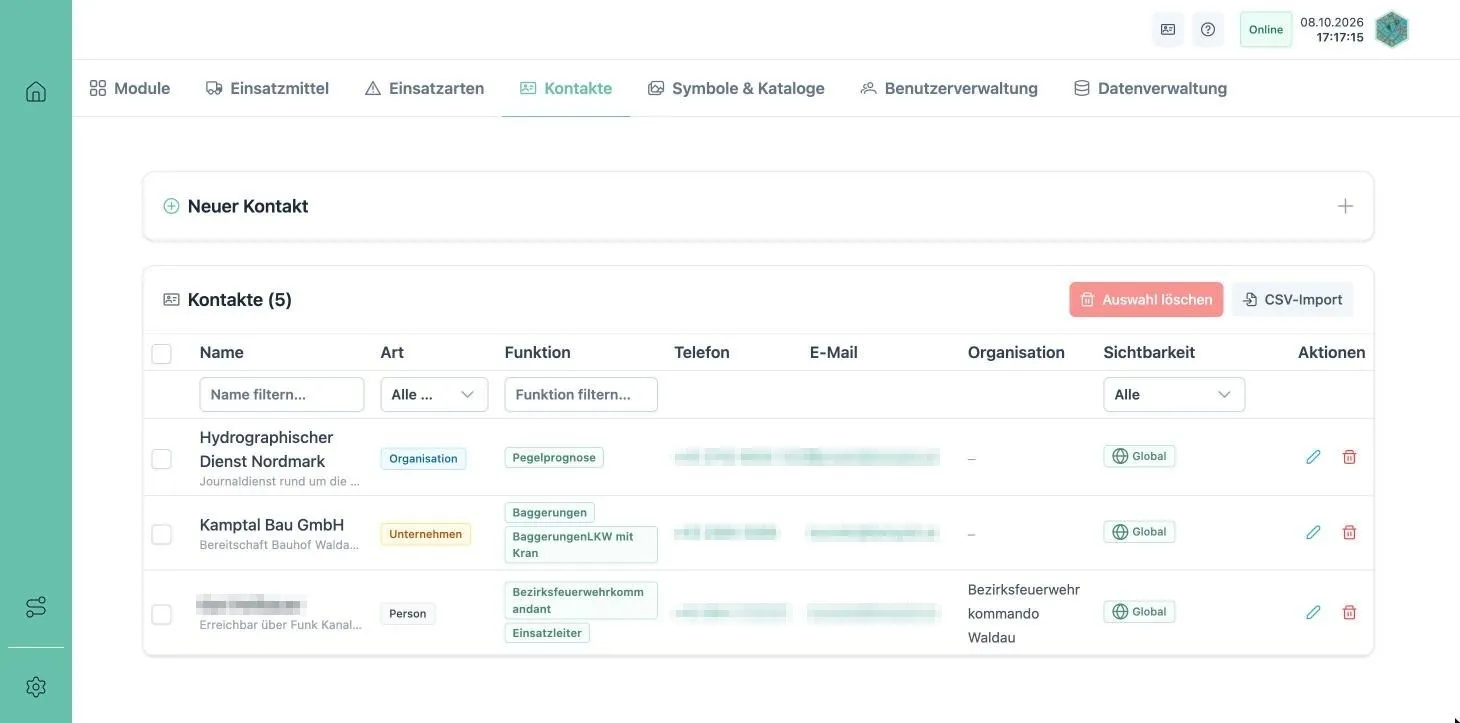The height and width of the screenshot is (723, 1460).
Task: Edit the Kamptal Bau GmbH contact
Action: click(1313, 532)
